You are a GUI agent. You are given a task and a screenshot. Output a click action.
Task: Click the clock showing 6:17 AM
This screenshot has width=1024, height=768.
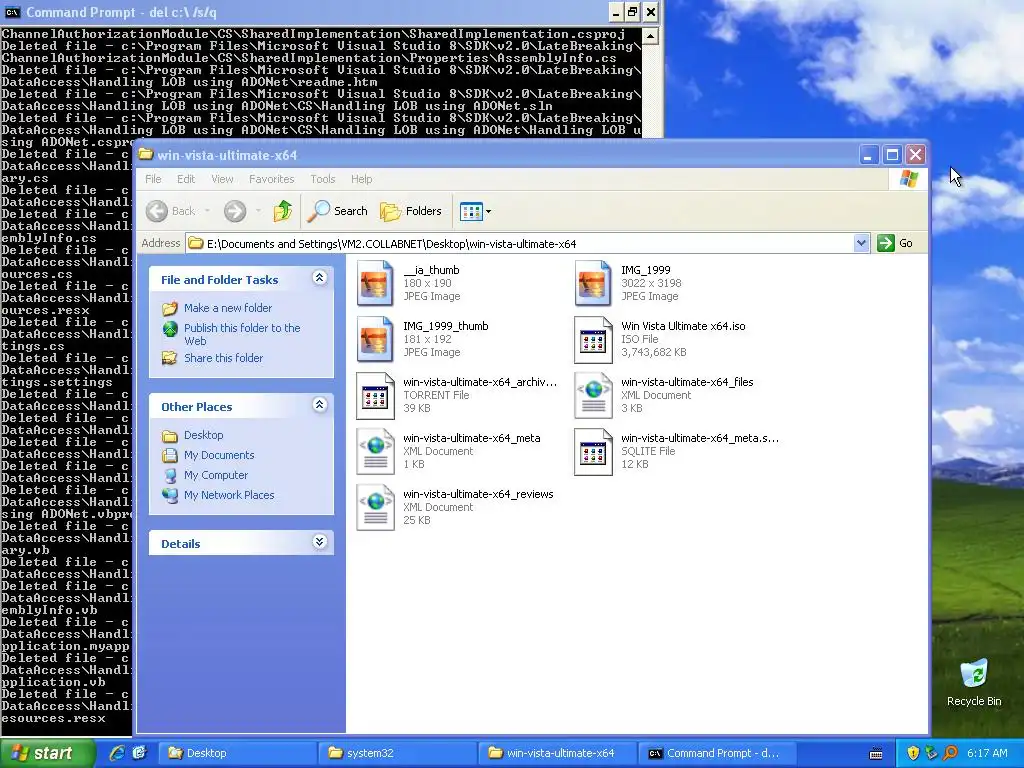987,753
